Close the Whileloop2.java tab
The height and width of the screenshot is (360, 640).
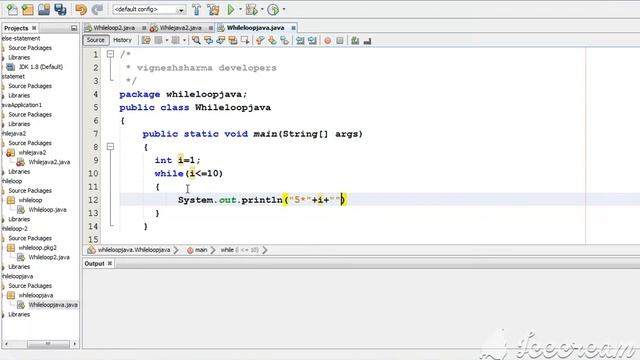tap(144, 28)
